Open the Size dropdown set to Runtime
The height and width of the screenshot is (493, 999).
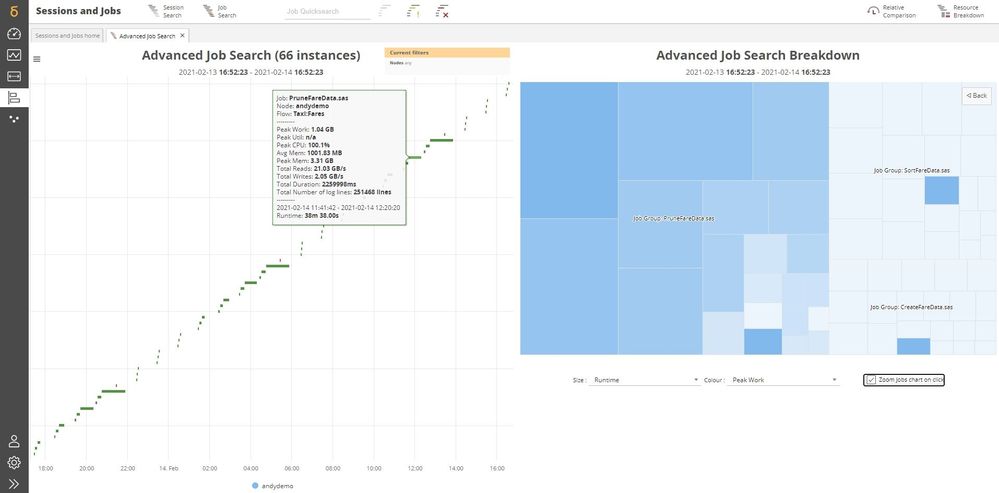point(645,380)
